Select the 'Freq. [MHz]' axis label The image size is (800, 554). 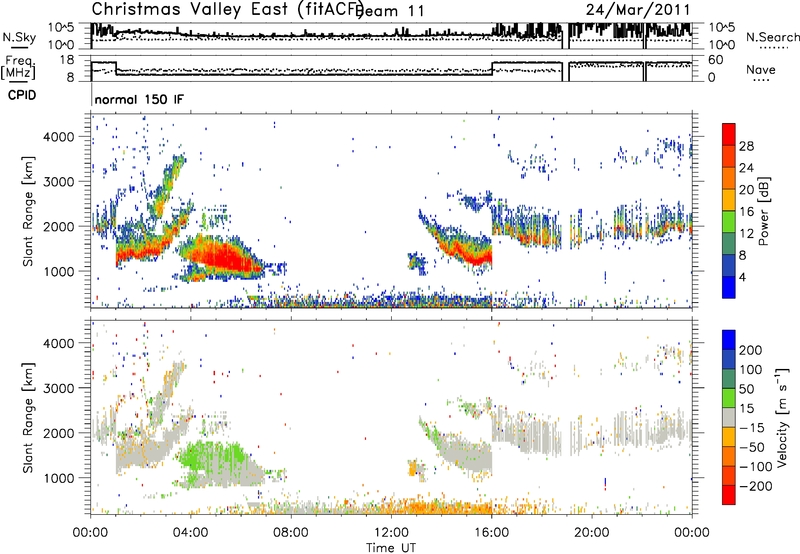pos(18,67)
